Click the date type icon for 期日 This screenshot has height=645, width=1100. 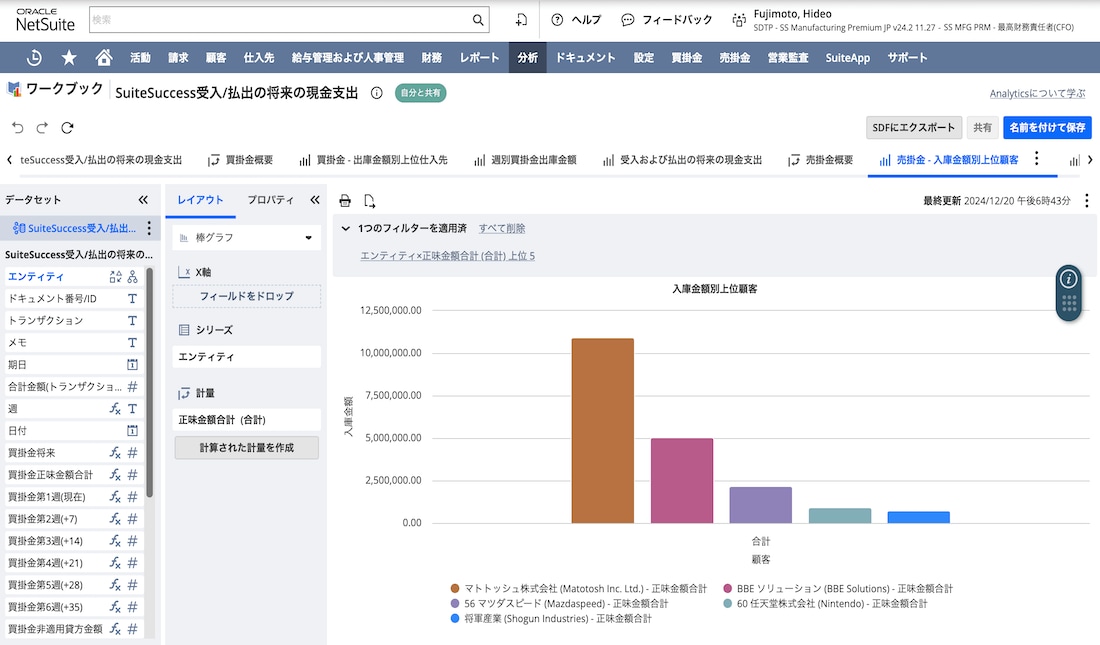tap(132, 364)
